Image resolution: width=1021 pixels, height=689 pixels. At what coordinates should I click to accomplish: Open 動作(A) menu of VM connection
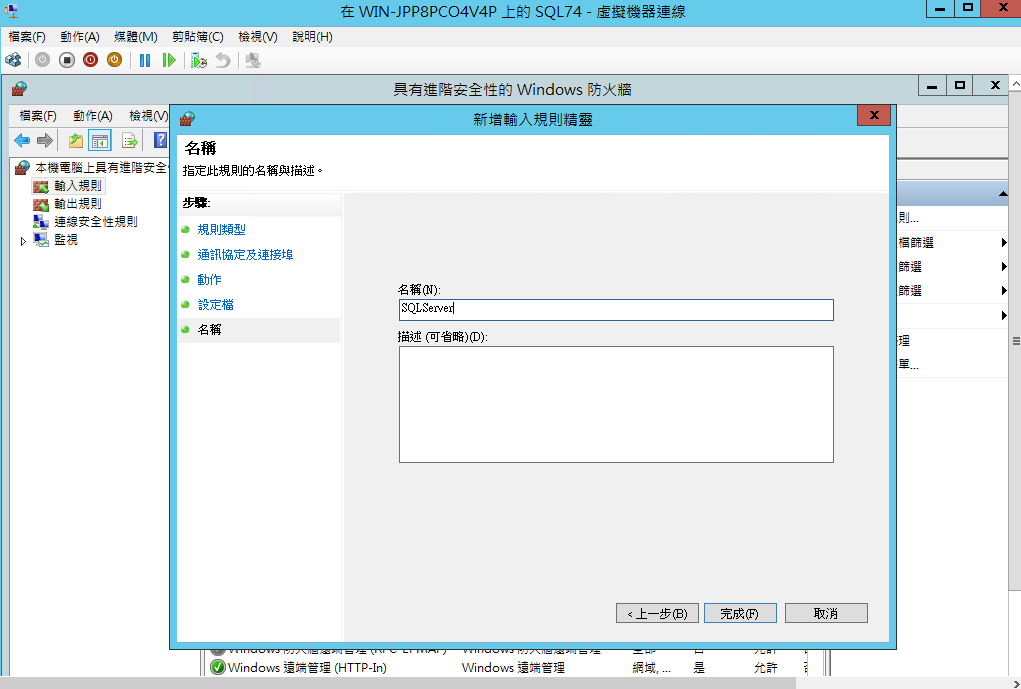pyautogui.click(x=80, y=37)
